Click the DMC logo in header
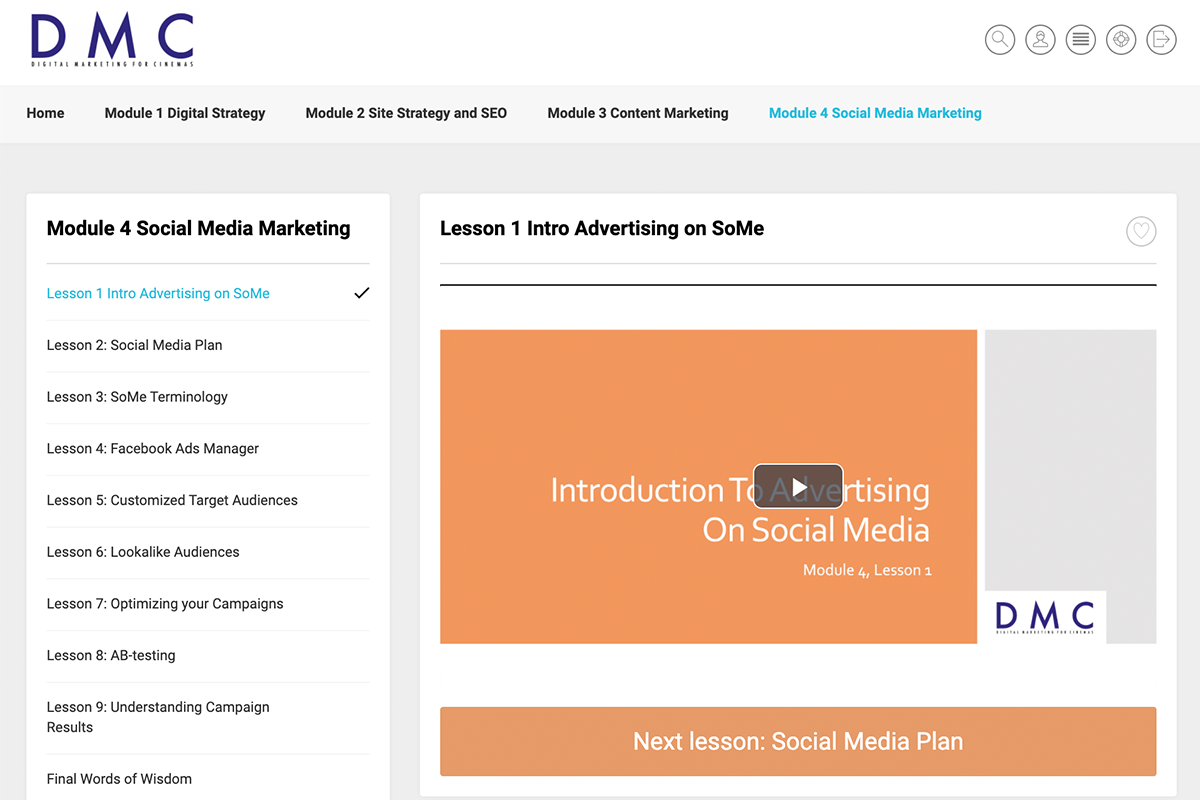This screenshot has width=1200, height=800. tap(112, 41)
